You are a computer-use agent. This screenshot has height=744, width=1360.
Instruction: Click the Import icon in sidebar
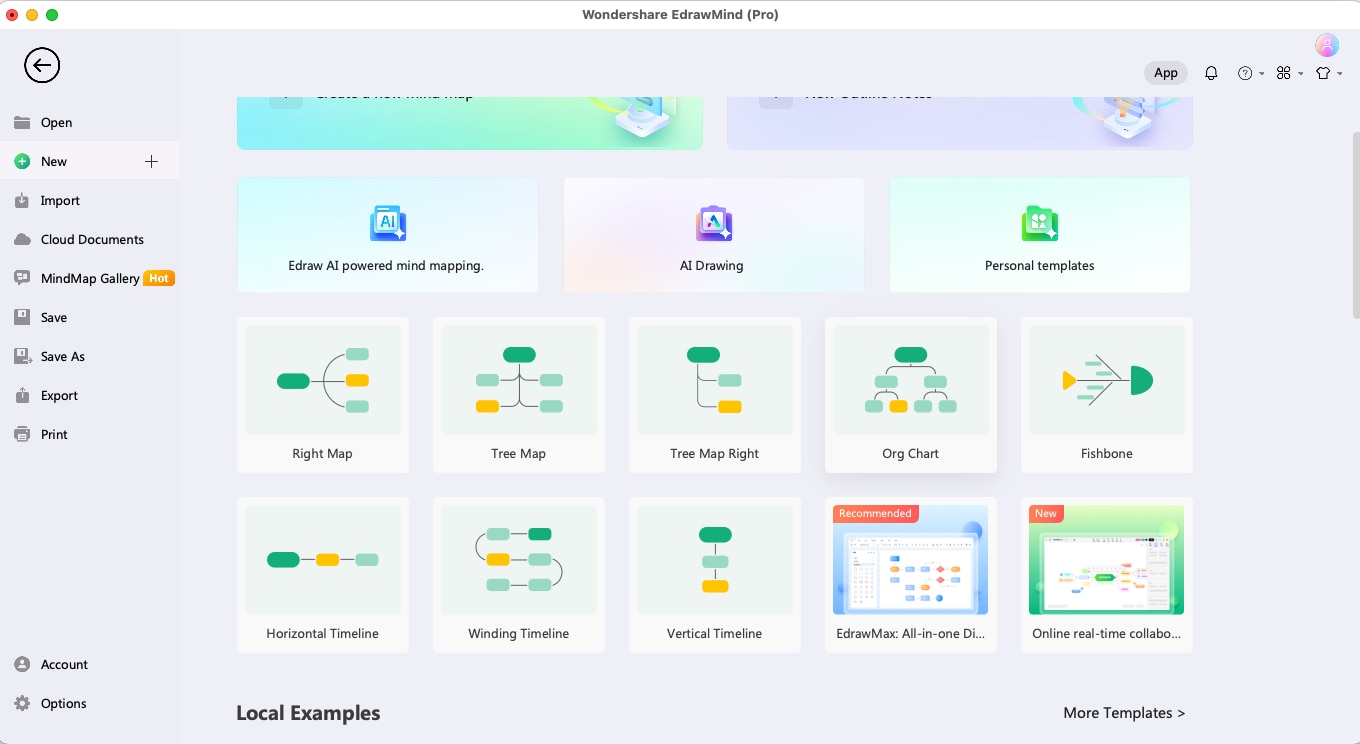pos(22,200)
